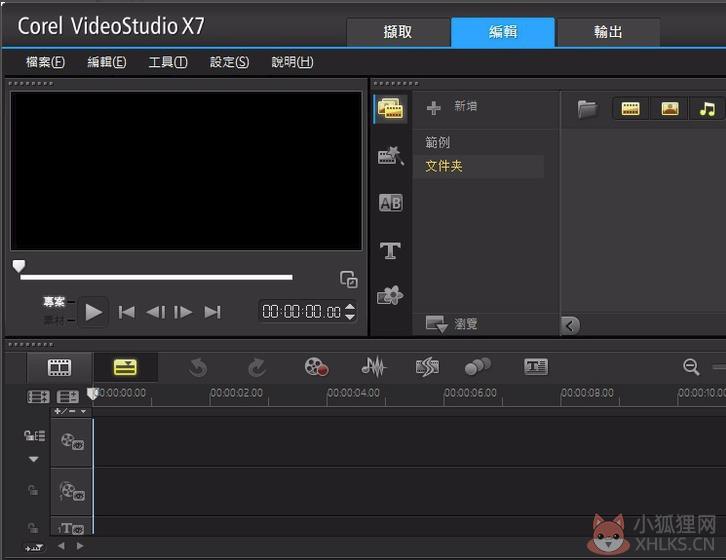726x560 pixels.
Task: Open the Media library panel
Action: click(390, 109)
